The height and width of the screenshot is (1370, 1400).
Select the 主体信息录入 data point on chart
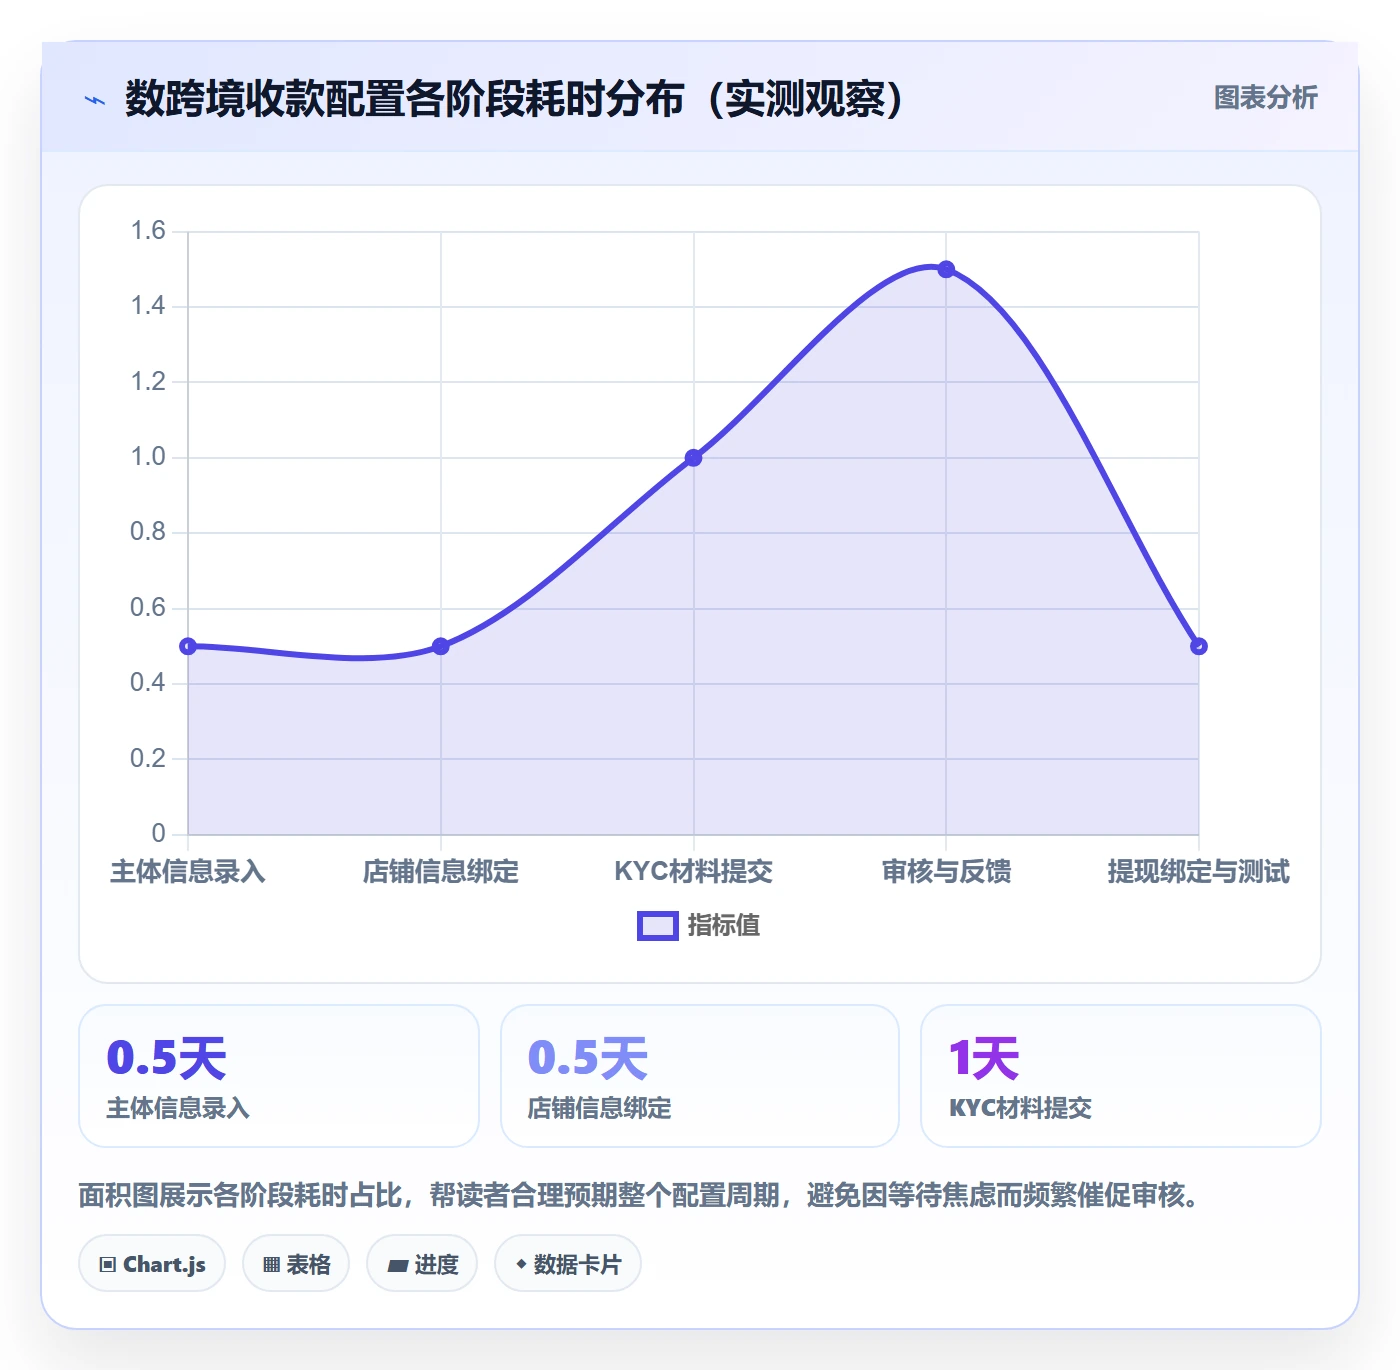188,646
